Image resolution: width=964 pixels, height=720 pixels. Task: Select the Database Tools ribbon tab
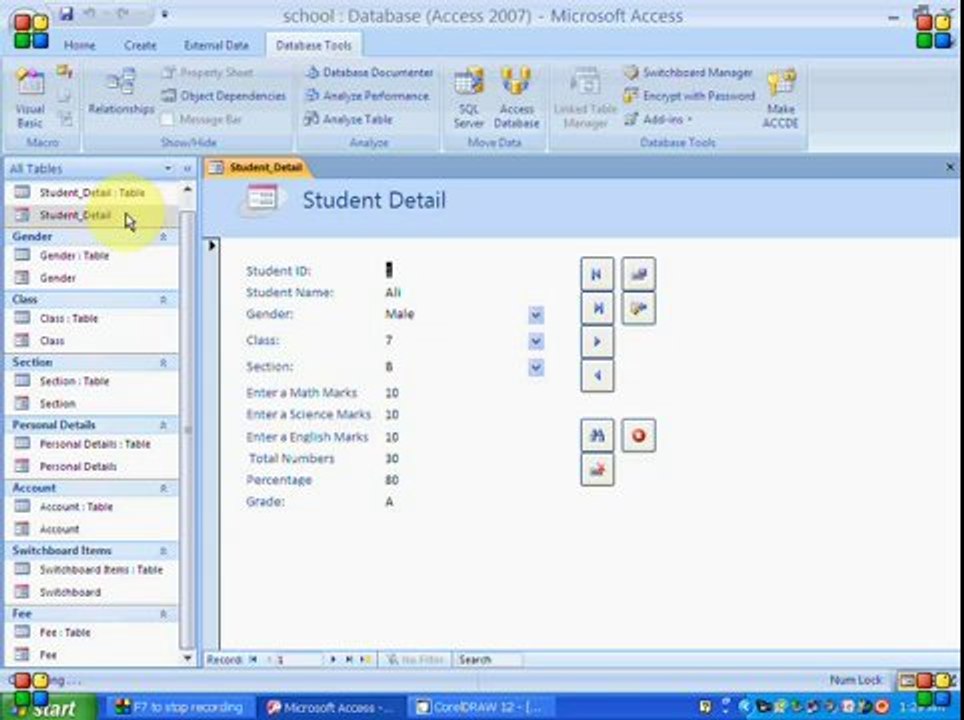(x=314, y=45)
